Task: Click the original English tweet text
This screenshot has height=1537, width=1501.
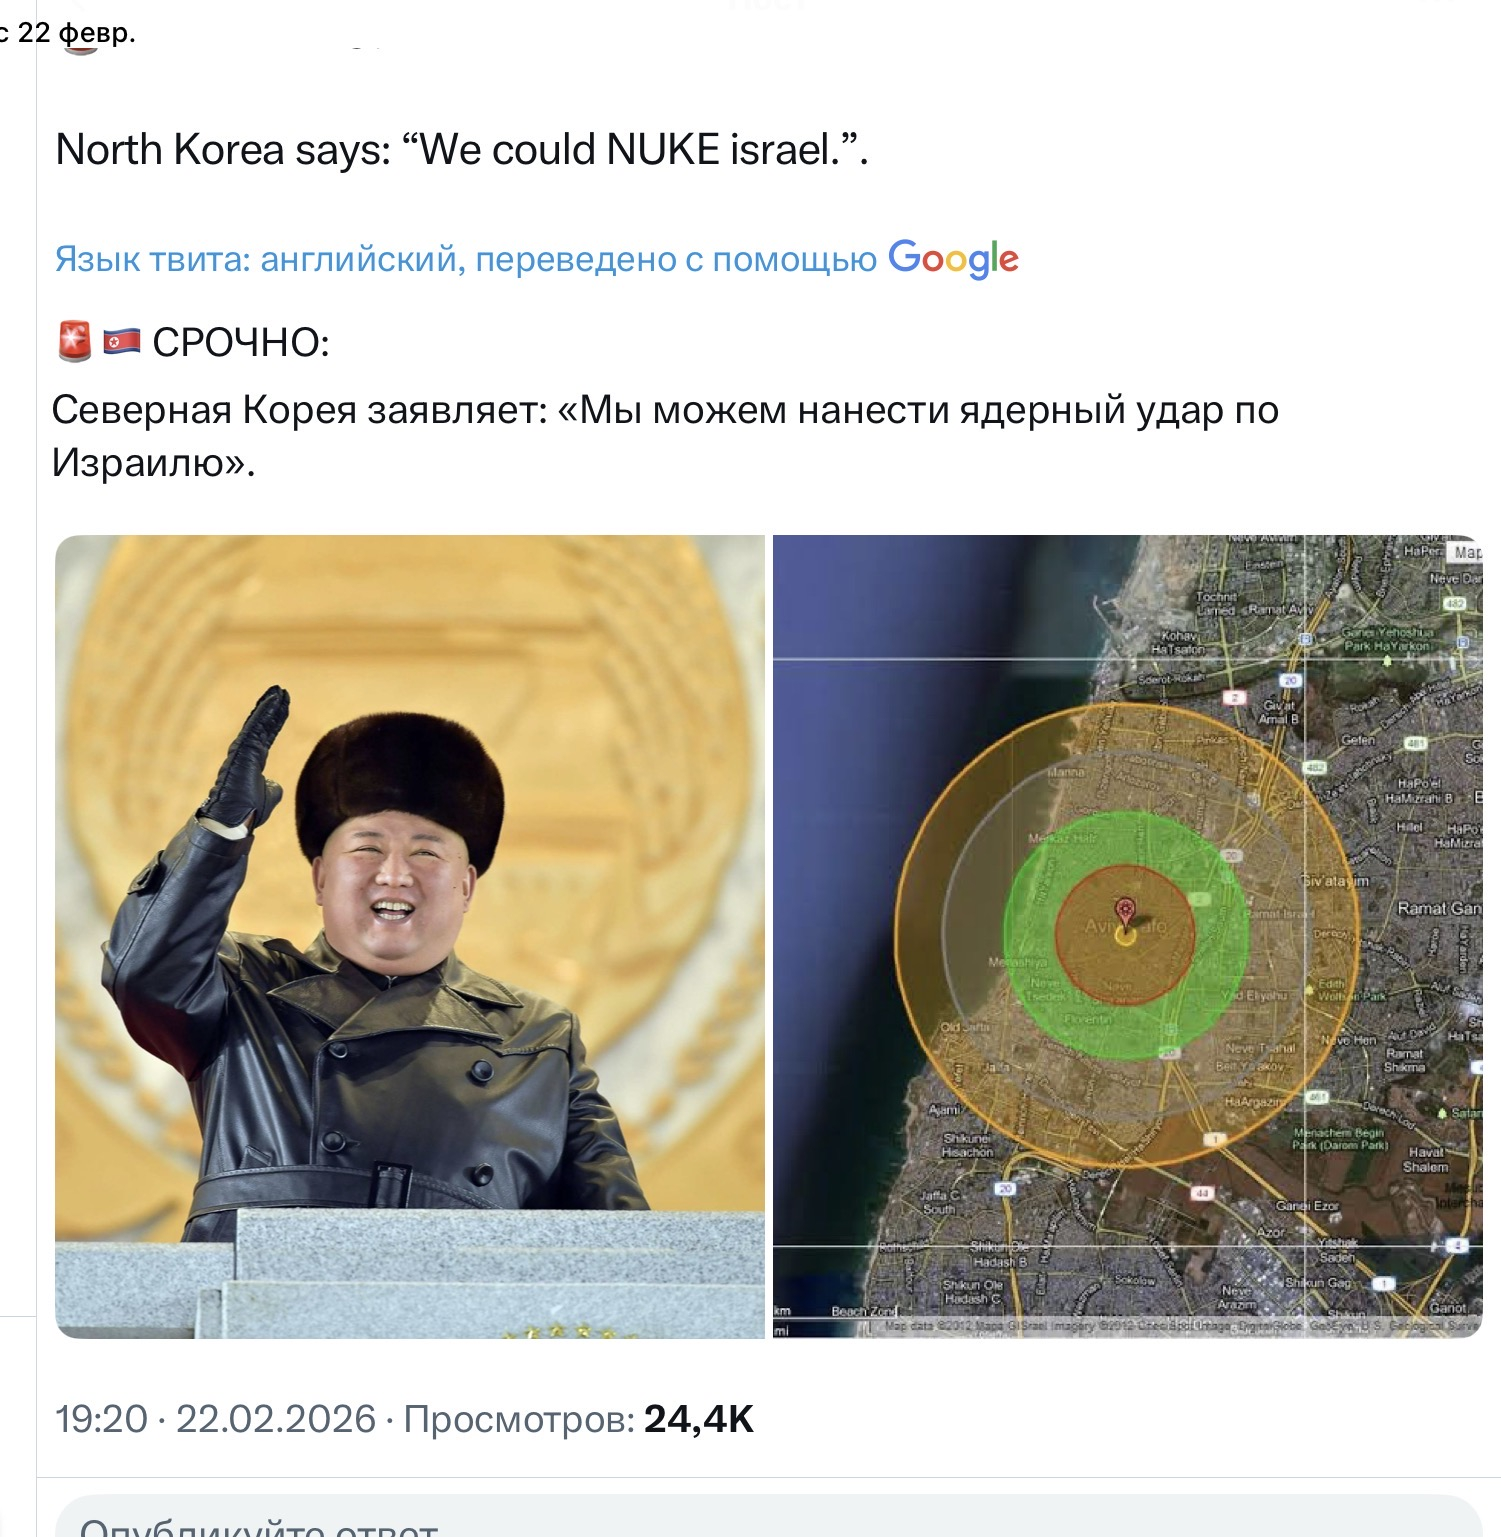Action: 462,149
